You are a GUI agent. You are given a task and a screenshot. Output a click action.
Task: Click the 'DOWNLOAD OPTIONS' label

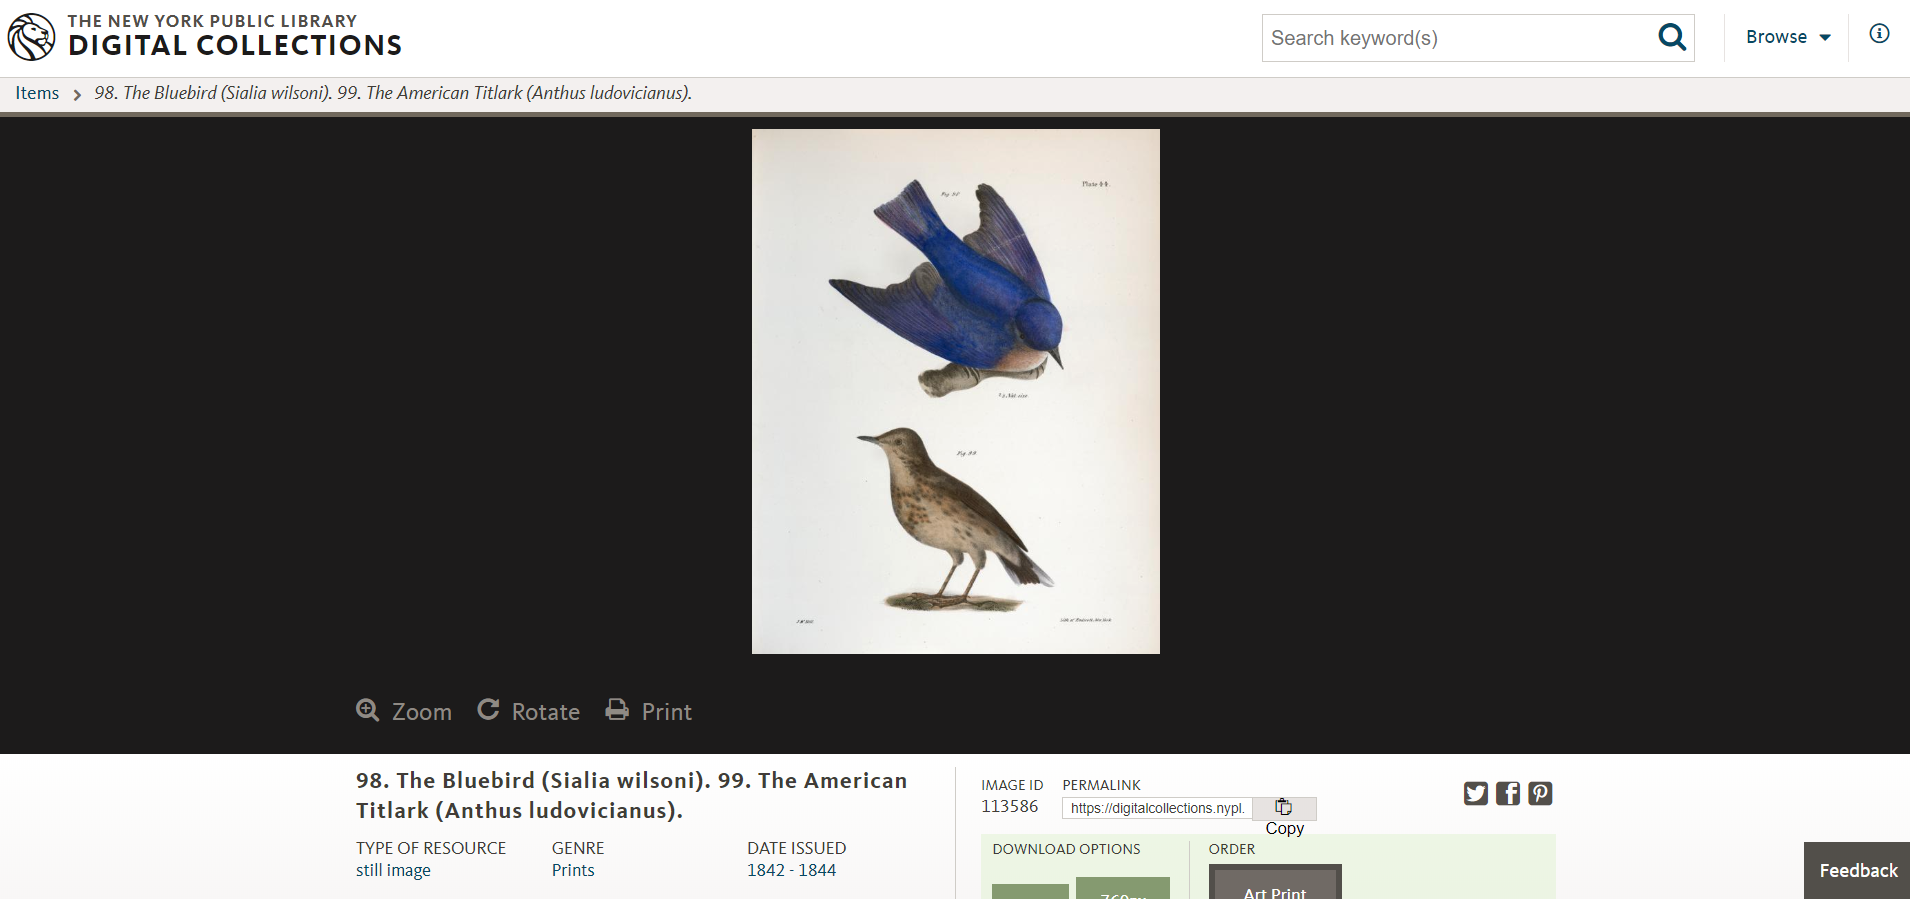tap(1066, 849)
